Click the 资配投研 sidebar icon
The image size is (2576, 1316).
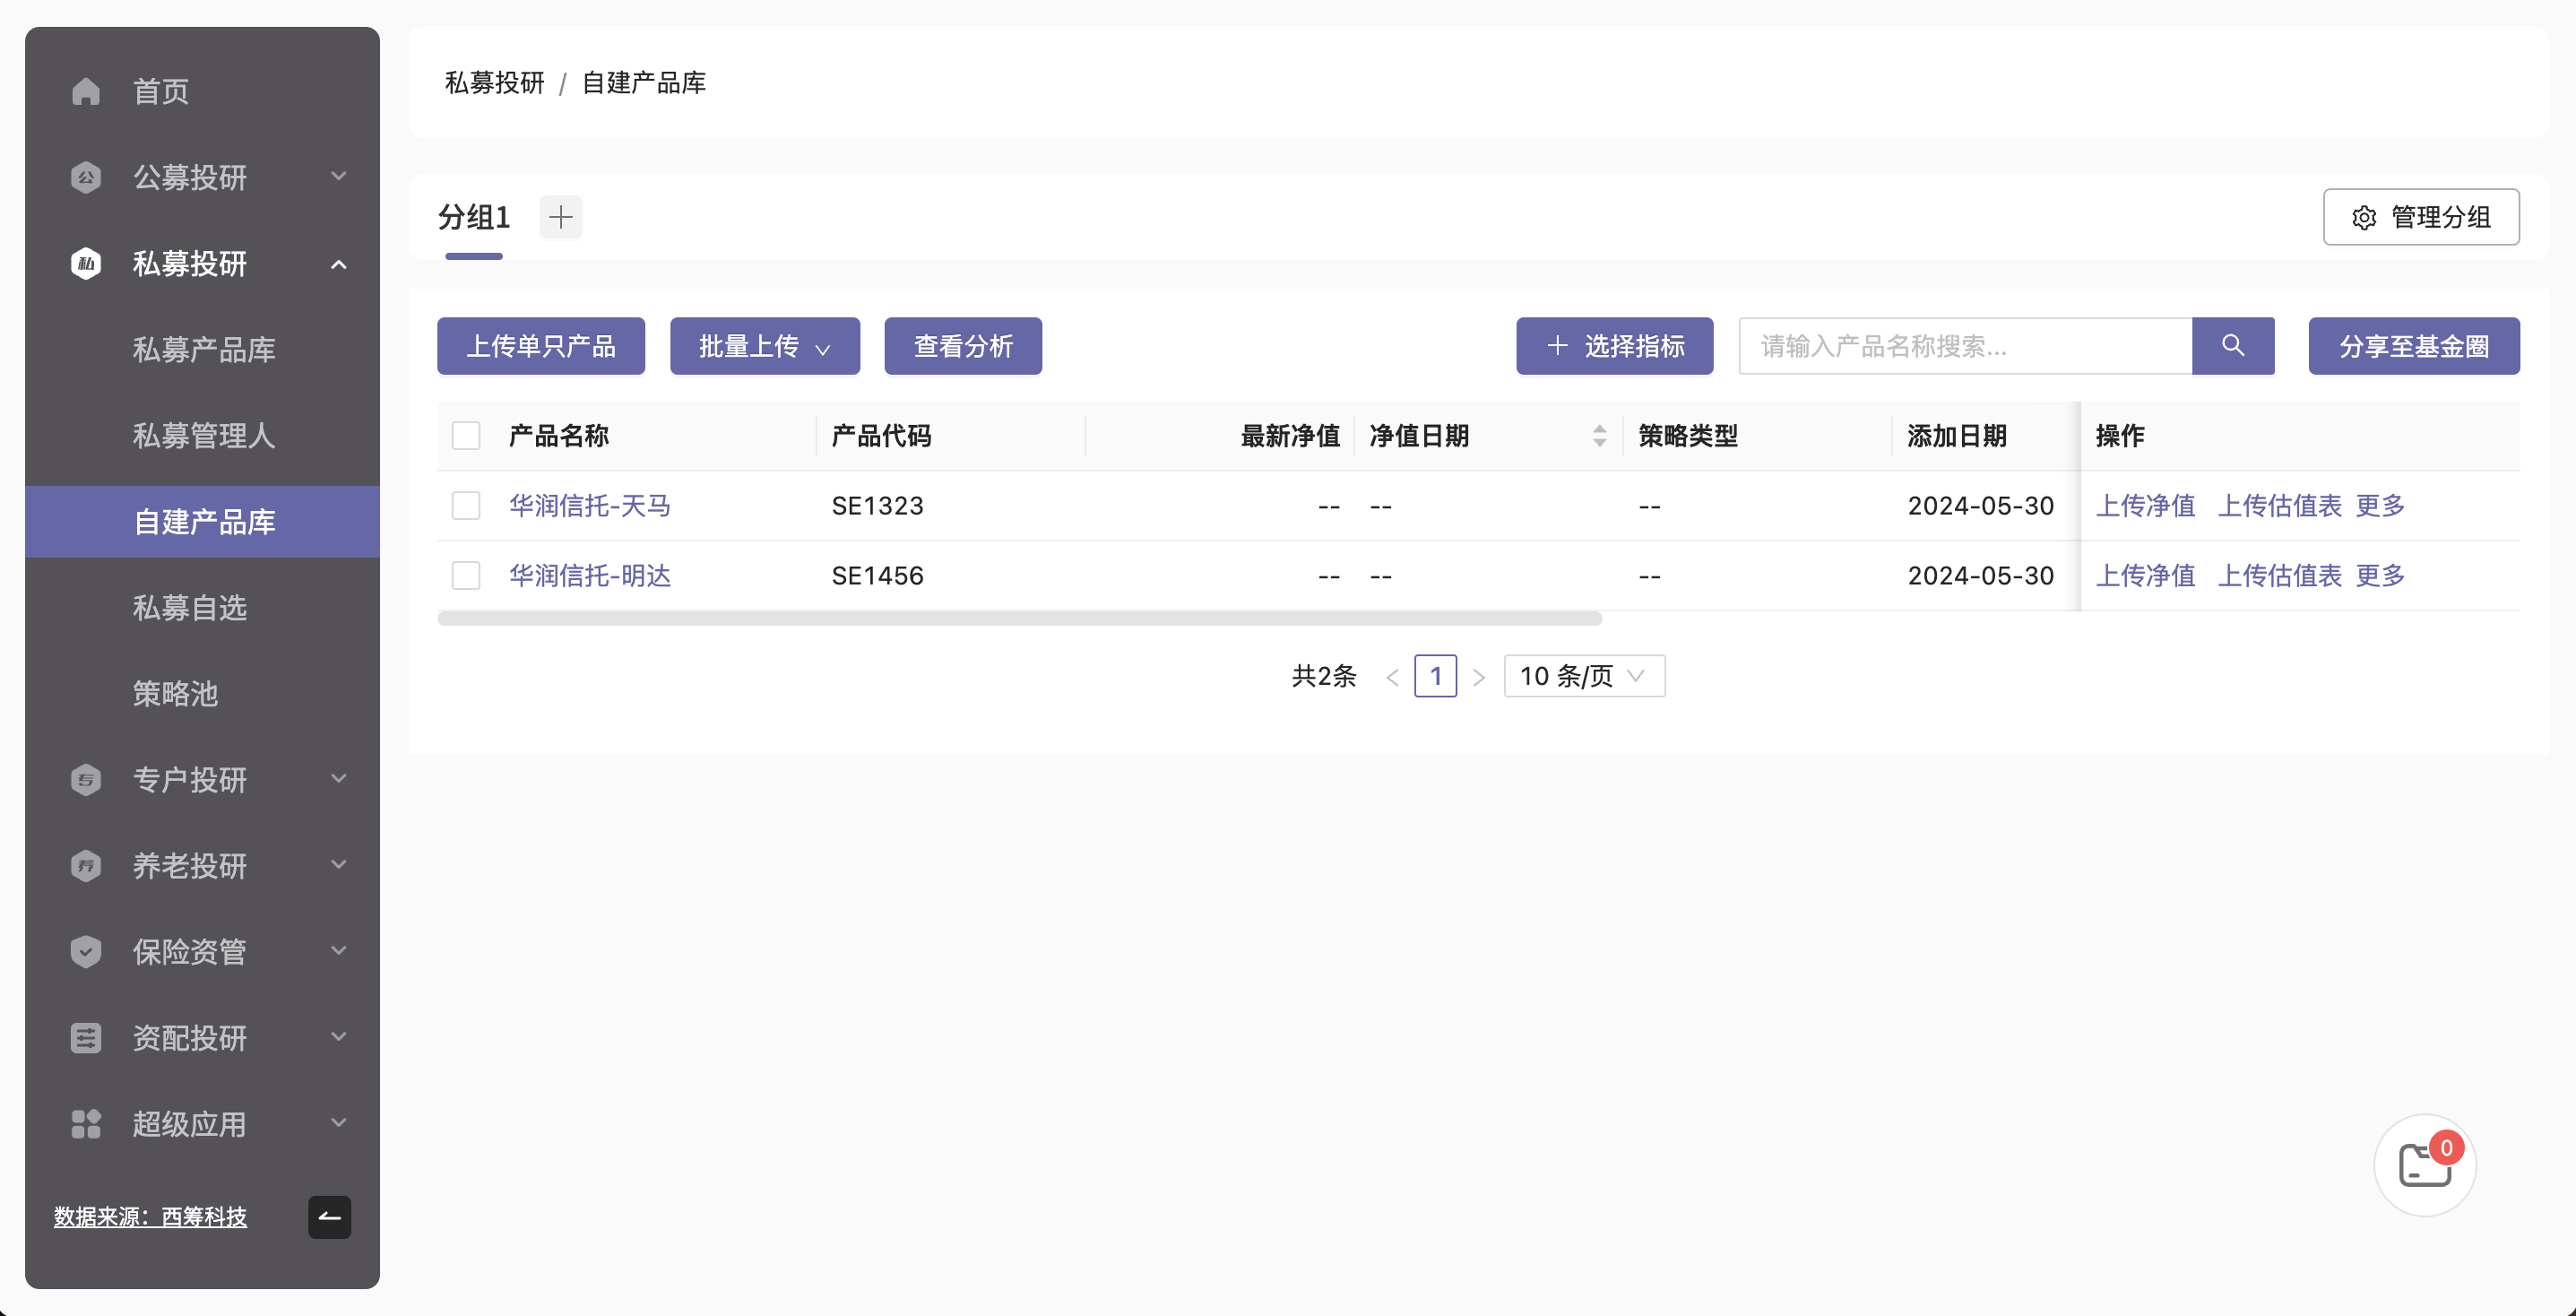tap(86, 1038)
